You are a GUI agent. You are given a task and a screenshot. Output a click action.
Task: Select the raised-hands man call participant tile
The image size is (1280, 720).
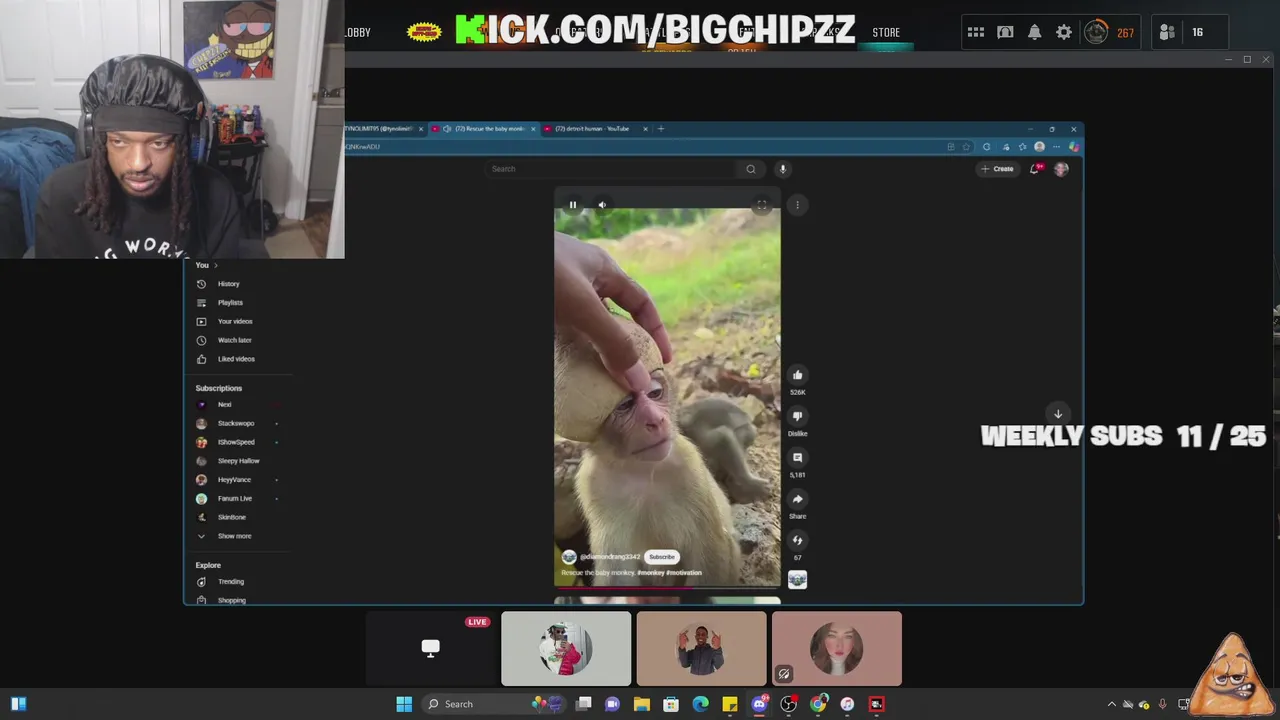[x=701, y=649]
